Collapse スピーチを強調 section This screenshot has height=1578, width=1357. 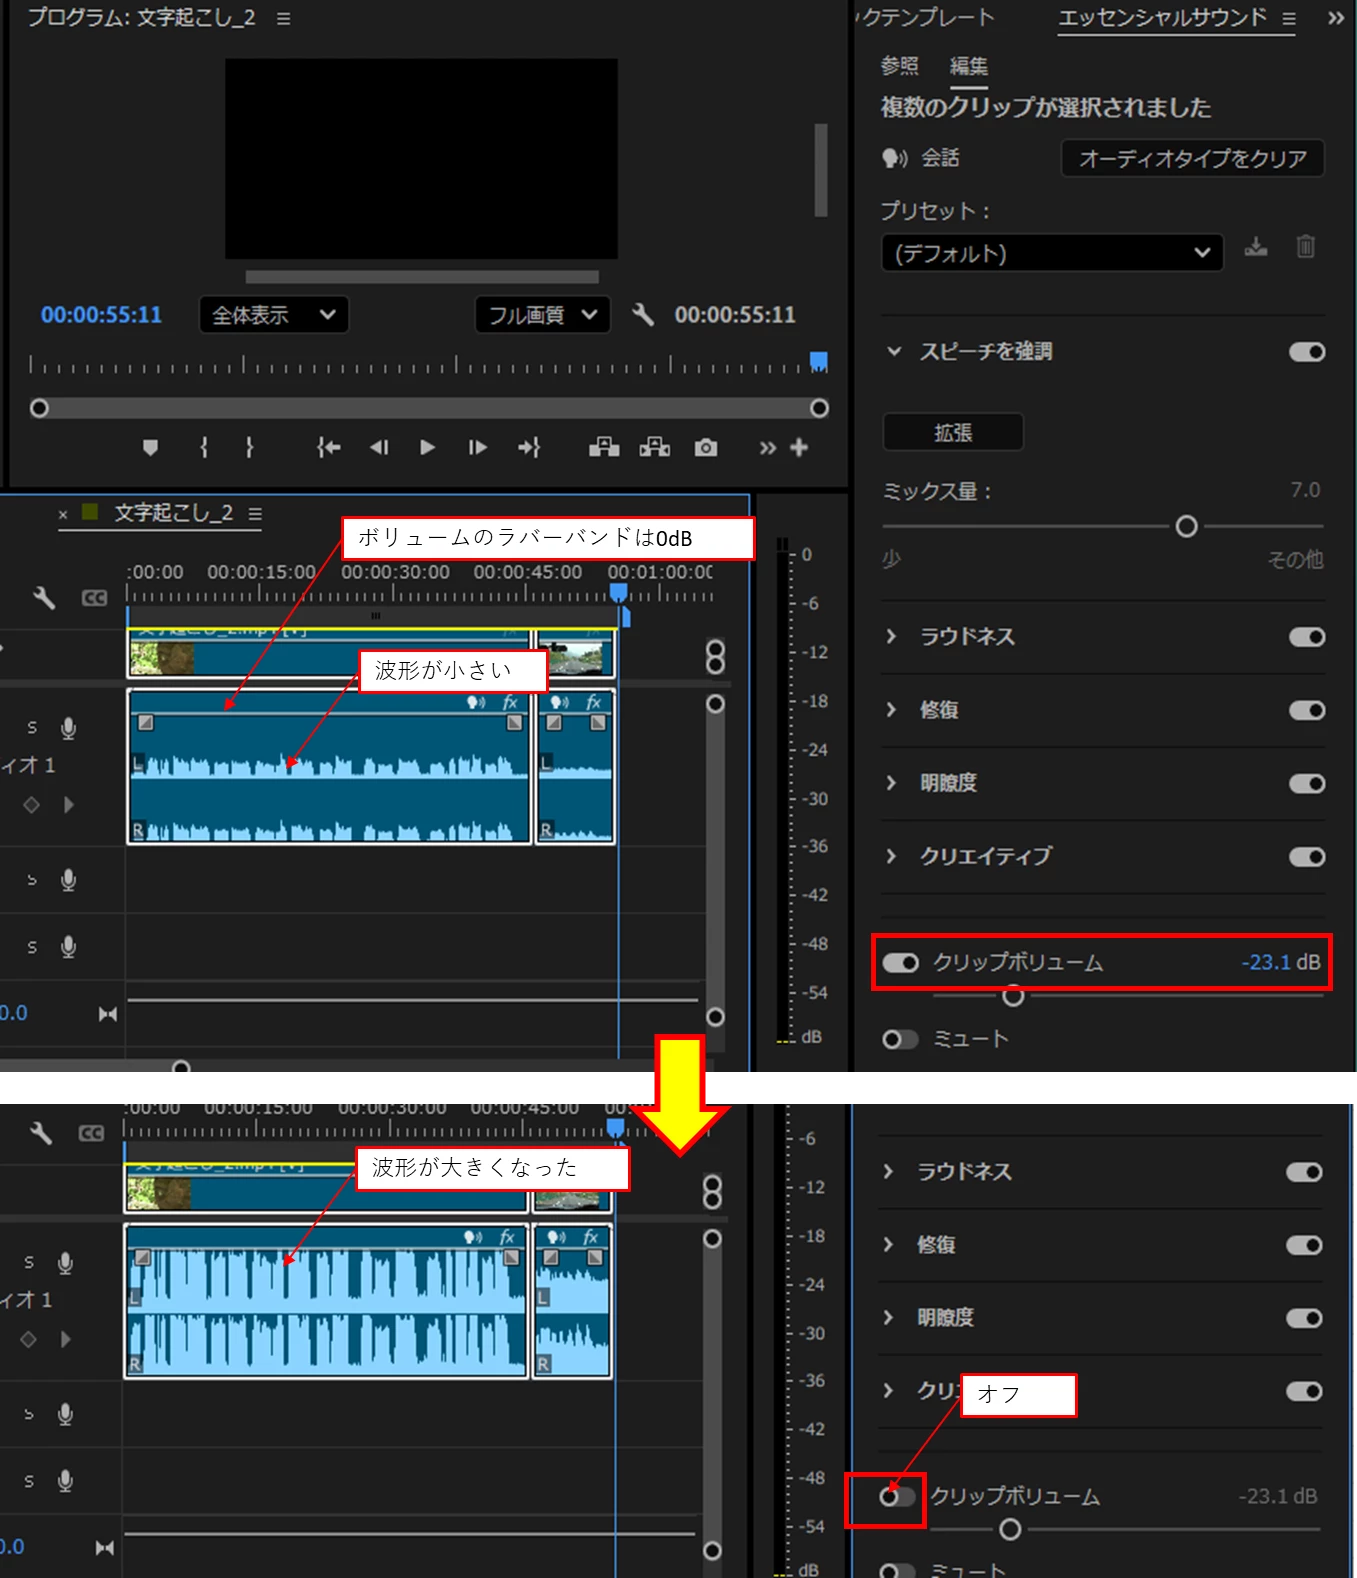click(894, 351)
